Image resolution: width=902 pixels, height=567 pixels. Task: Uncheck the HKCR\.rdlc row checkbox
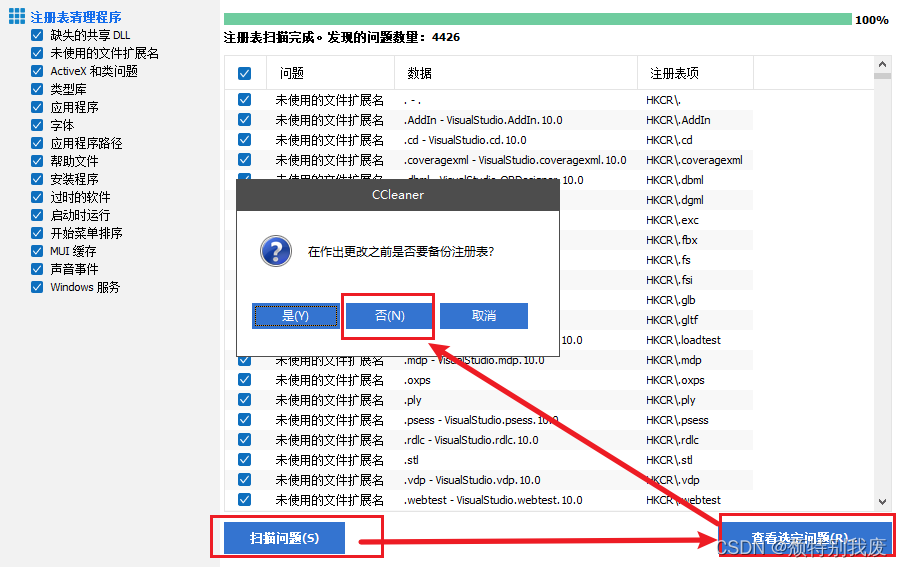coord(244,440)
